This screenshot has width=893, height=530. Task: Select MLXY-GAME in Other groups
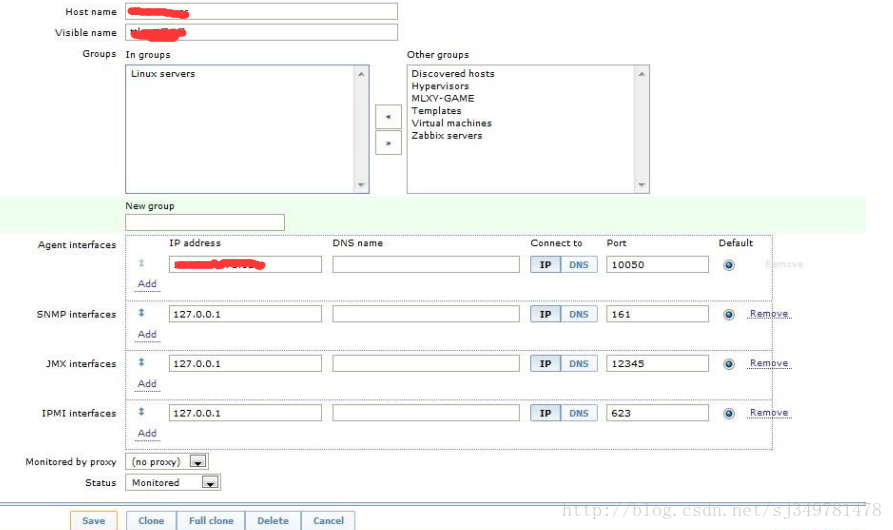point(443,98)
